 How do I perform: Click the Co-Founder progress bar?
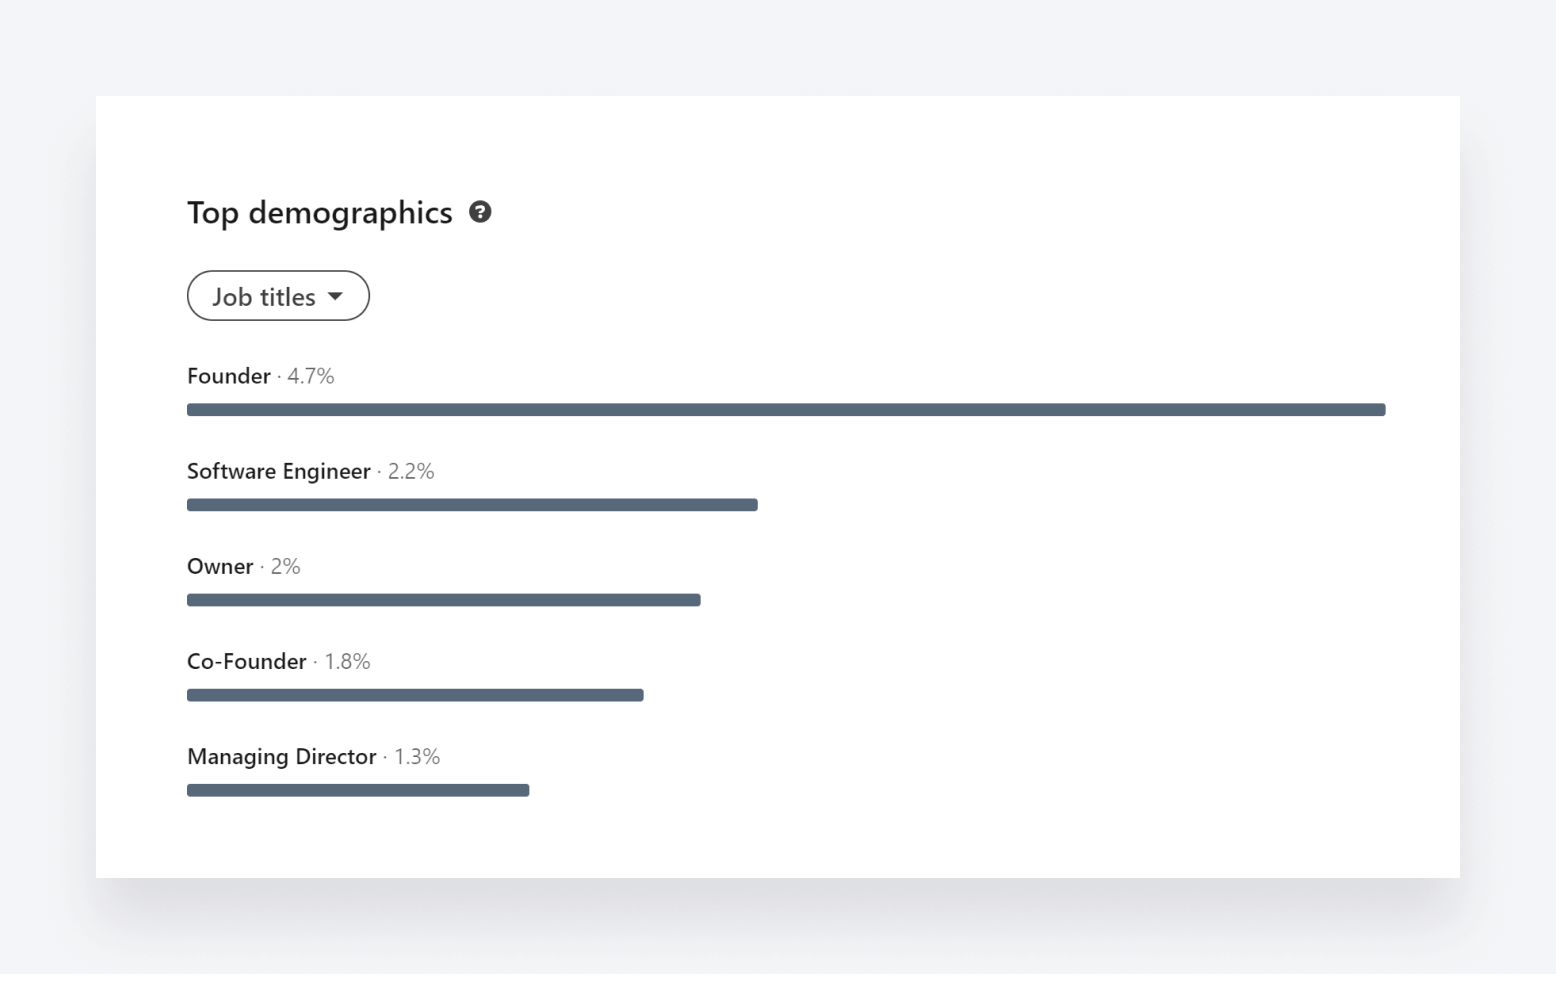(415, 695)
